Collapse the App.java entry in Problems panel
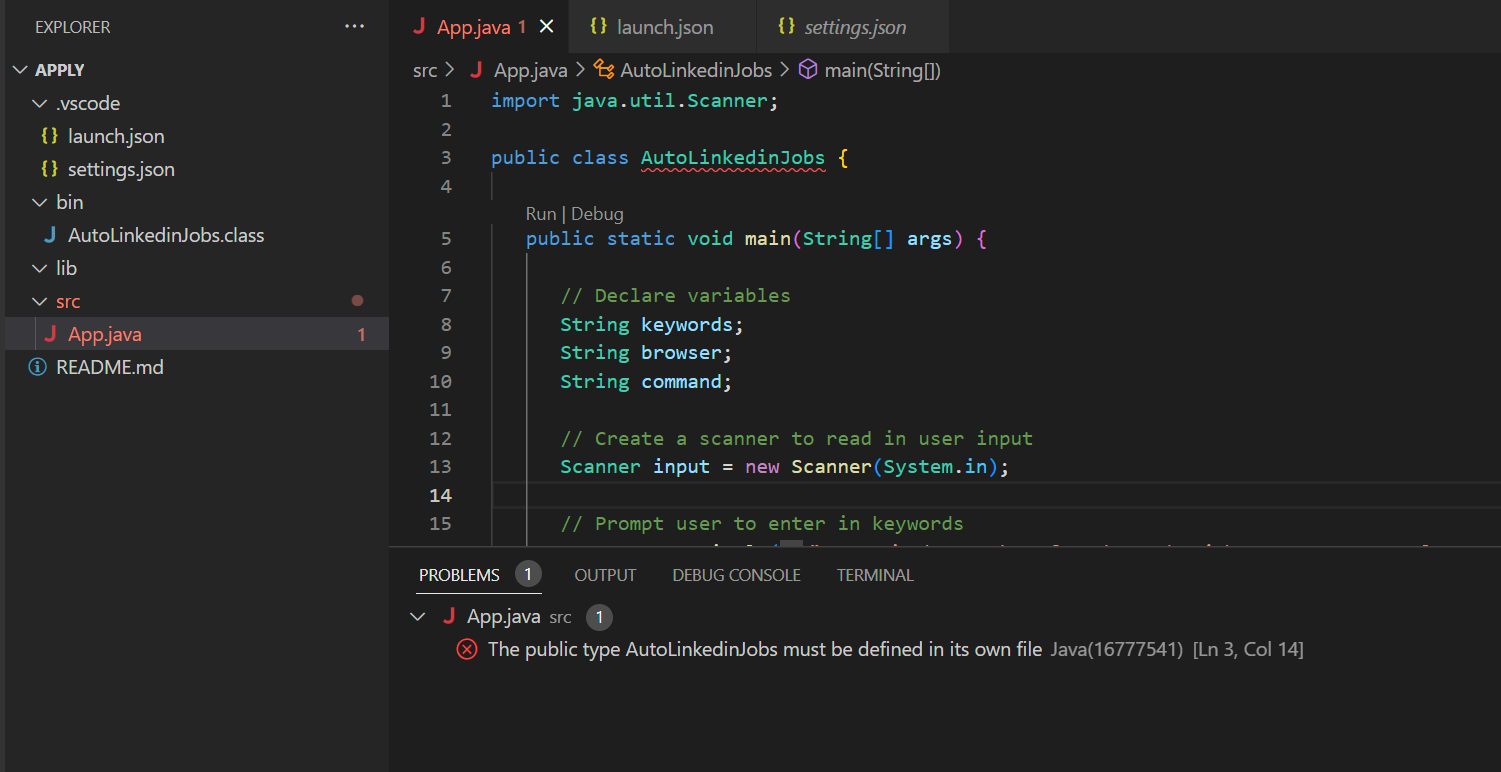This screenshot has width=1501, height=772. pyautogui.click(x=418, y=616)
